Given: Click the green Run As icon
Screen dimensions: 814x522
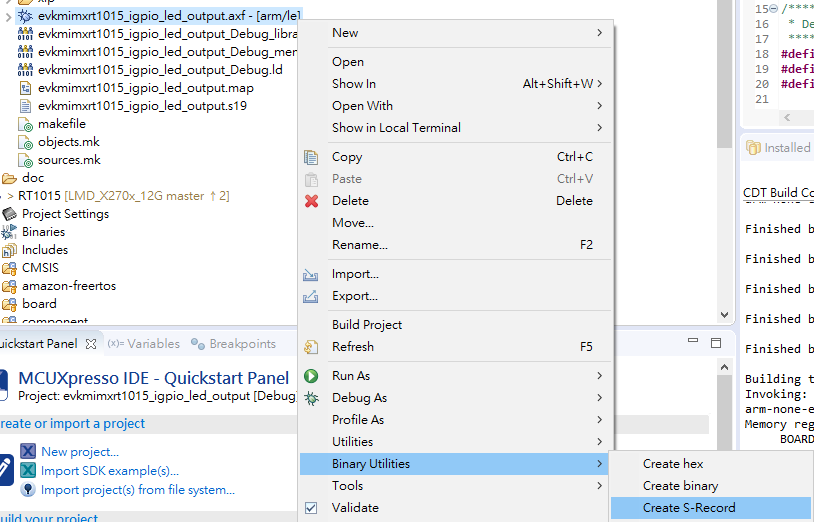Looking at the screenshot, I should click(x=311, y=376).
